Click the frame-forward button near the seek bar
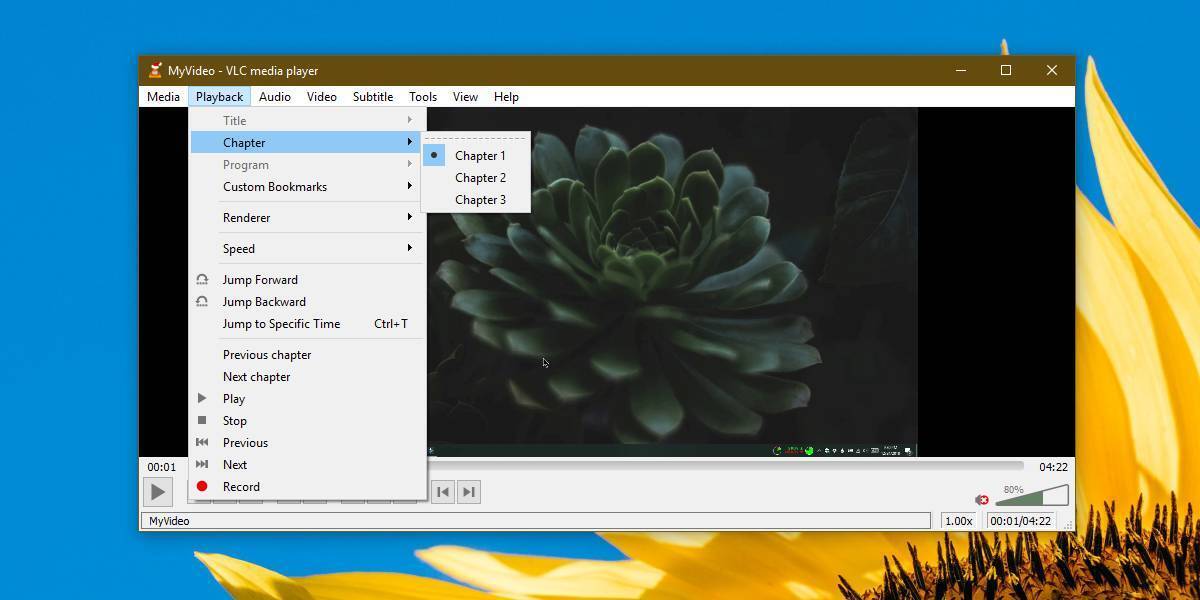The height and width of the screenshot is (600, 1200). pyautogui.click(x=469, y=491)
